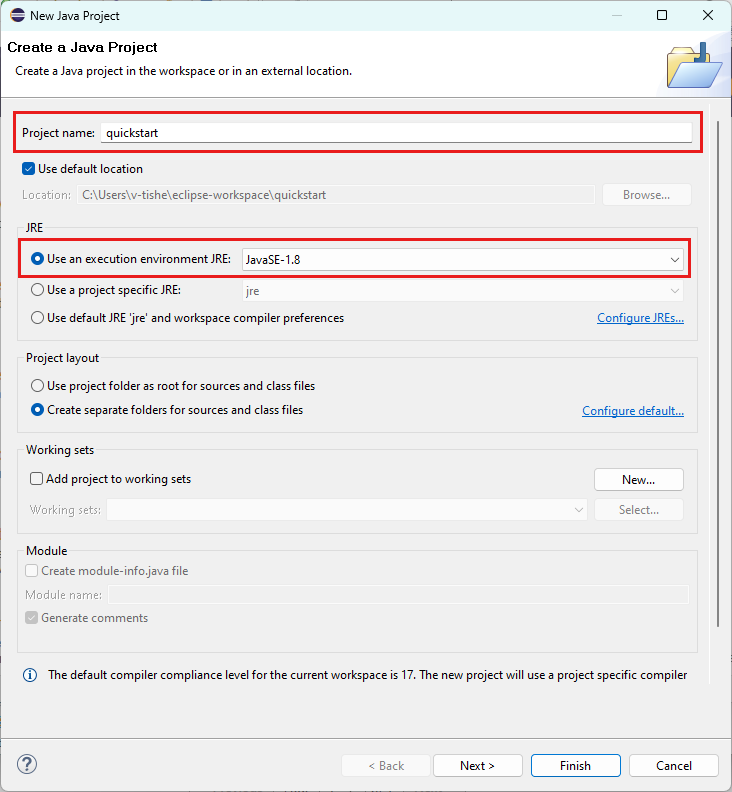Viewport: 732px width, 792px height.
Task: Open the JavaSE-1.8 execution environment dropdown
Action: (x=463, y=260)
